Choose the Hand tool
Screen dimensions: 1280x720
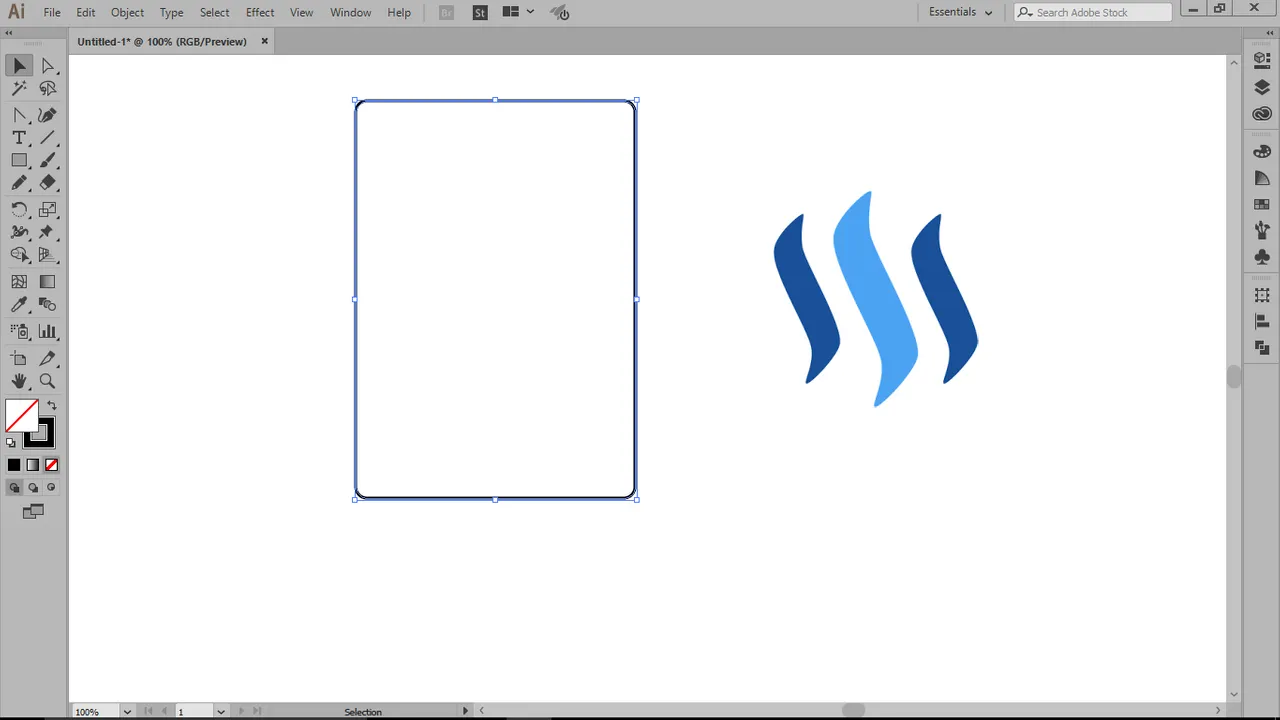pyautogui.click(x=20, y=381)
